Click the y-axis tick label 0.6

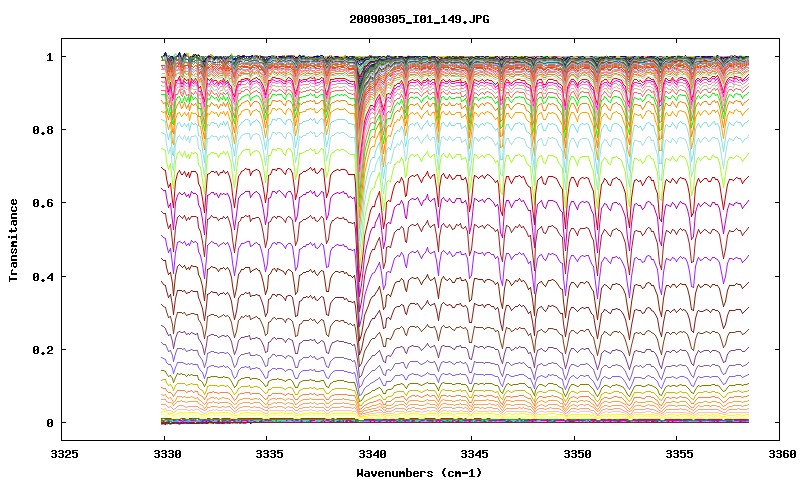tap(43, 203)
